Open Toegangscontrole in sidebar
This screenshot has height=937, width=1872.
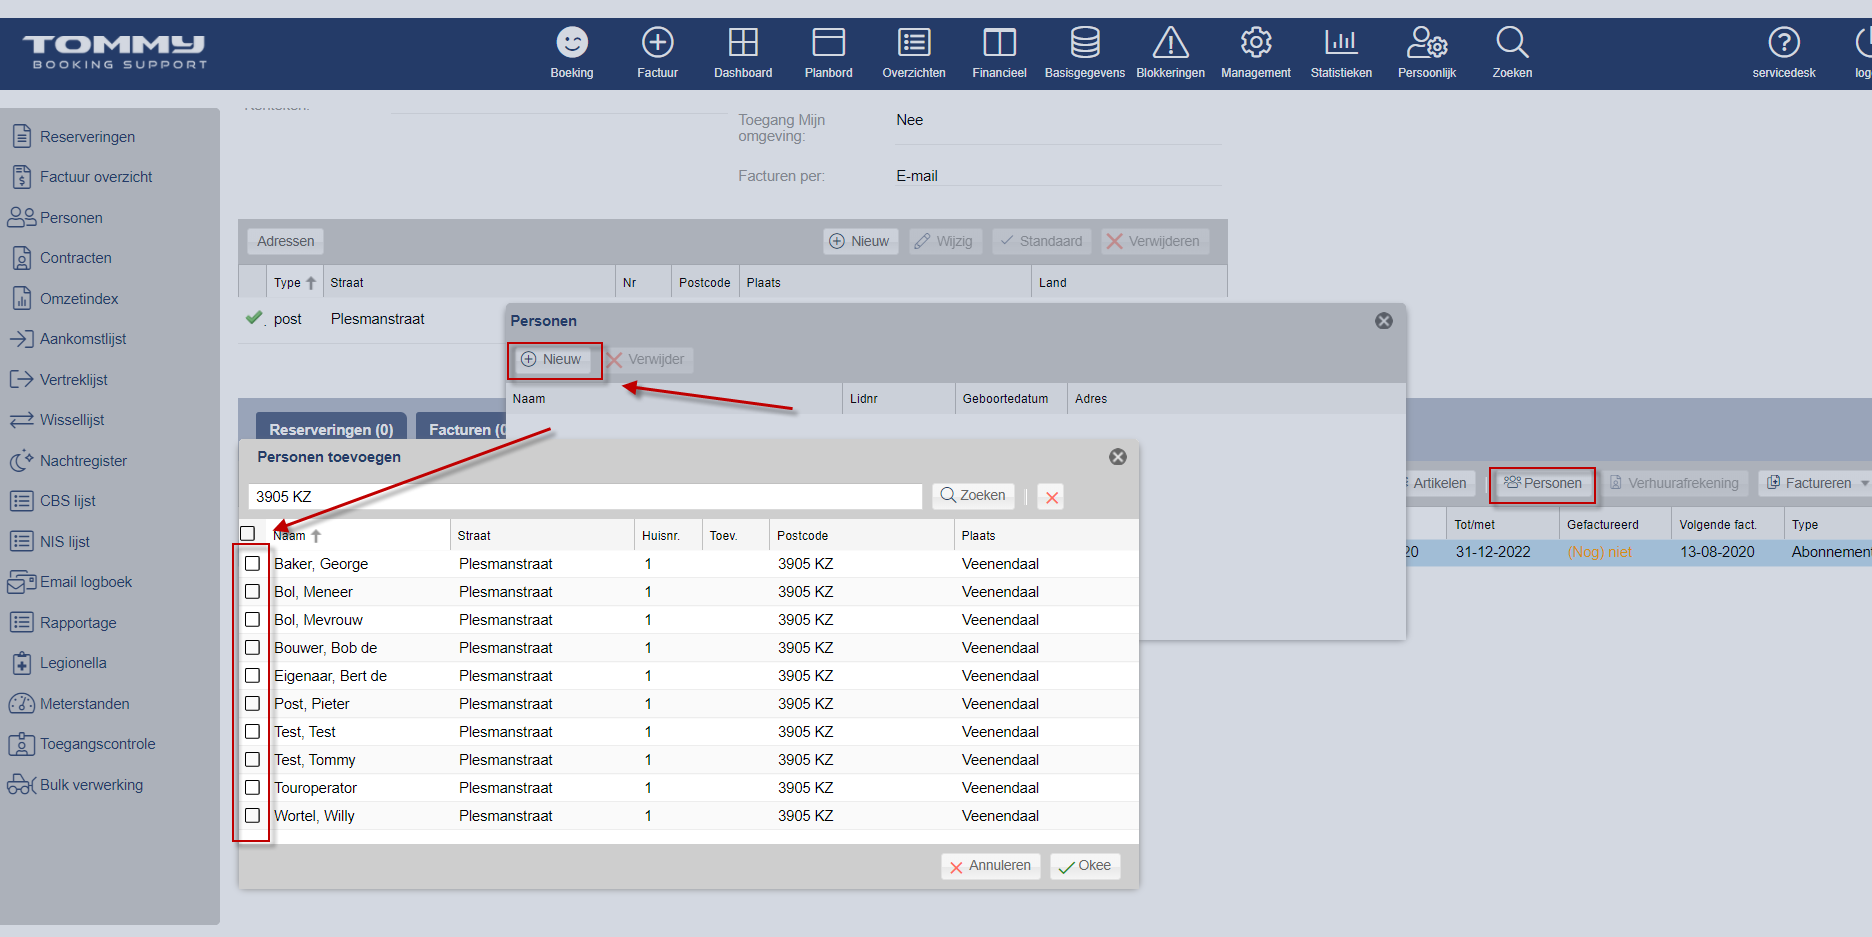tap(97, 744)
